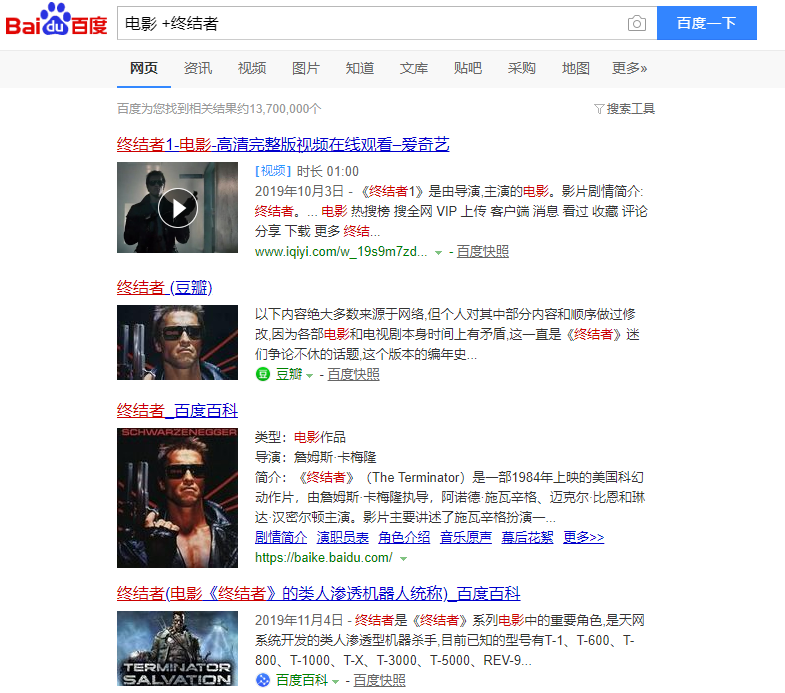Viewport: 785px width, 693px height.
Task: Open the 演职员表 sublink
Action: pos(342,537)
